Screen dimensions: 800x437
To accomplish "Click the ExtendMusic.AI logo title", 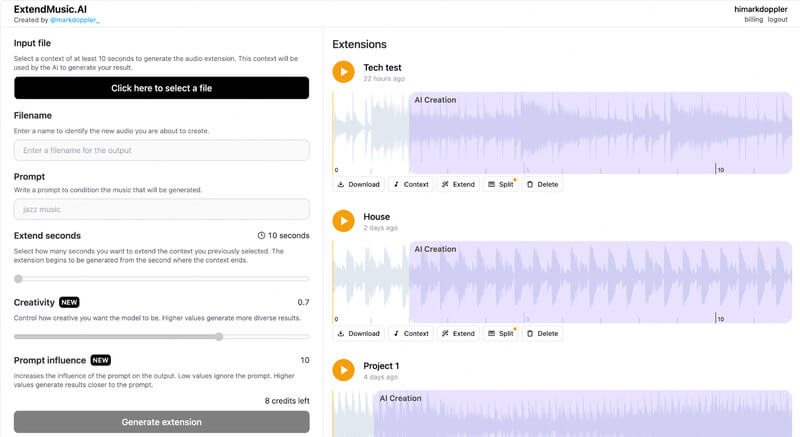I will click(x=50, y=9).
